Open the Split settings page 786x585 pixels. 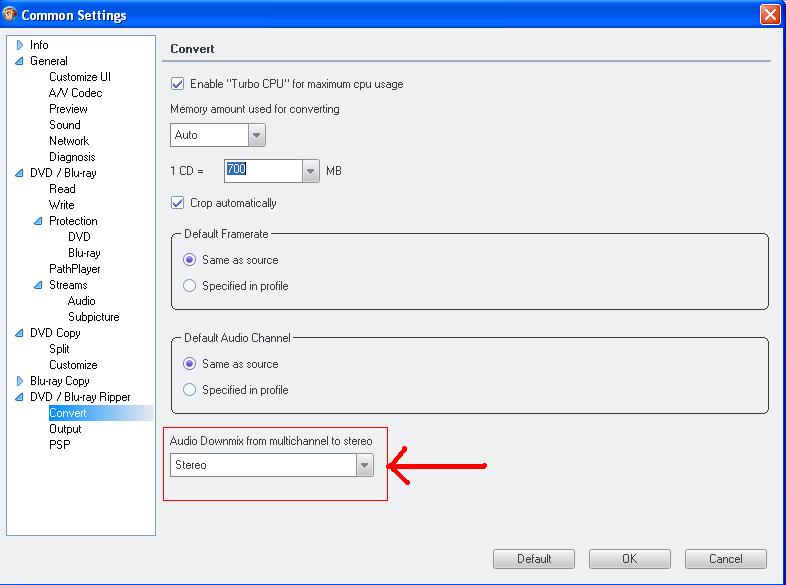pyautogui.click(x=59, y=349)
